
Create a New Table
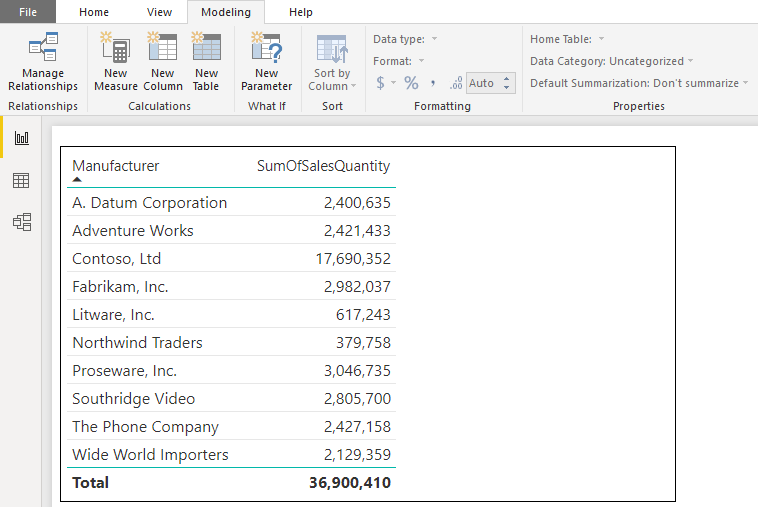pyautogui.click(x=206, y=62)
